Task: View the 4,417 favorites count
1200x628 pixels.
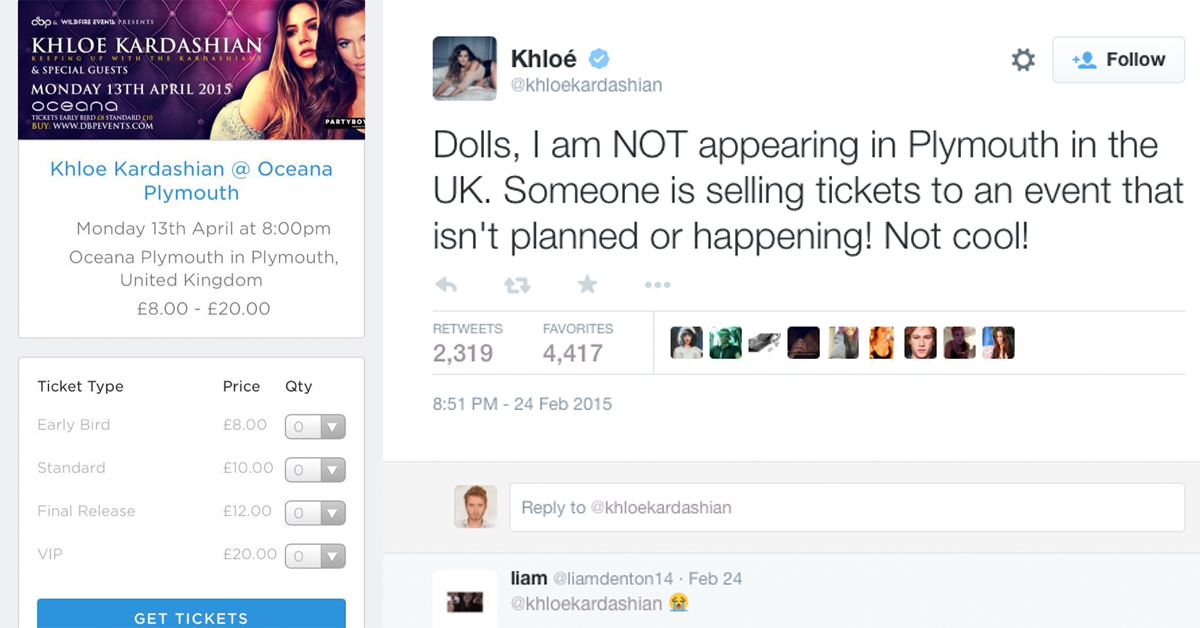Action: click(x=573, y=352)
